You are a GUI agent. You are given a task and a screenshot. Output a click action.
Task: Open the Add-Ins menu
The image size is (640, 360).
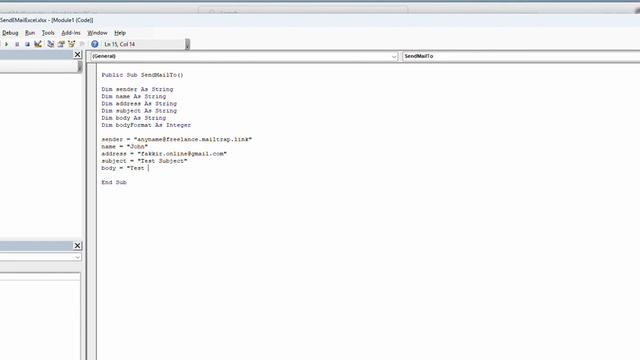[71, 33]
